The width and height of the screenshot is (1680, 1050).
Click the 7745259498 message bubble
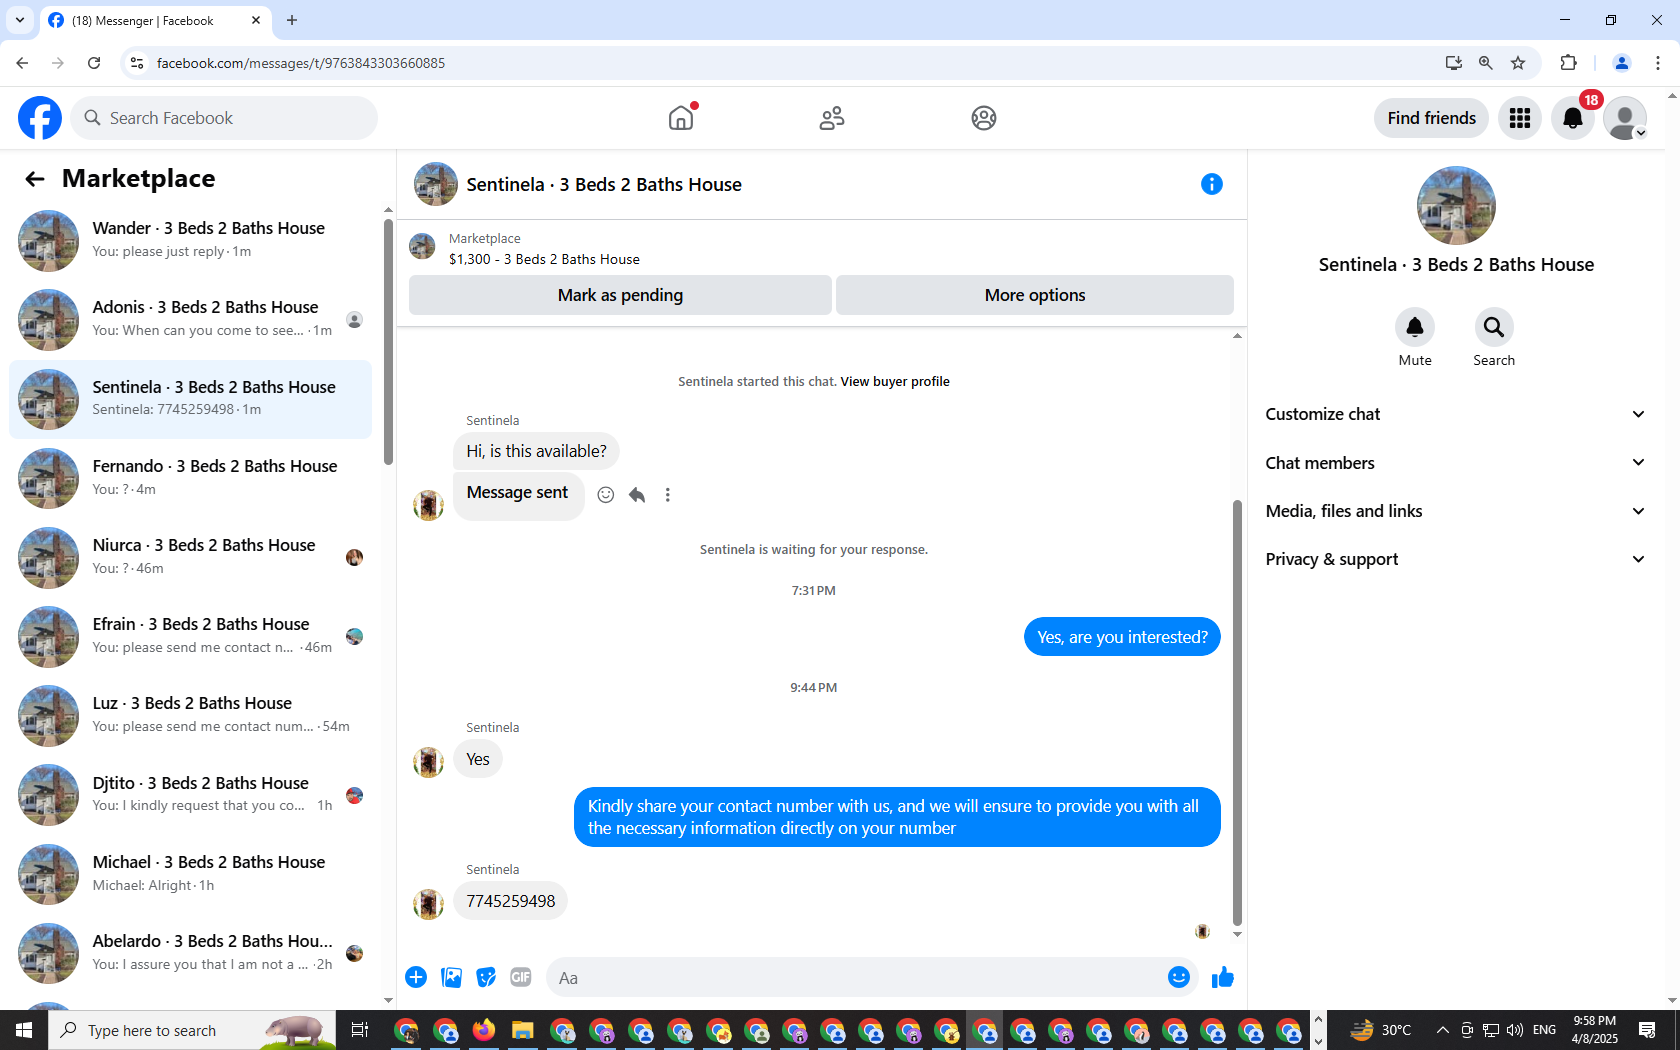tap(511, 901)
